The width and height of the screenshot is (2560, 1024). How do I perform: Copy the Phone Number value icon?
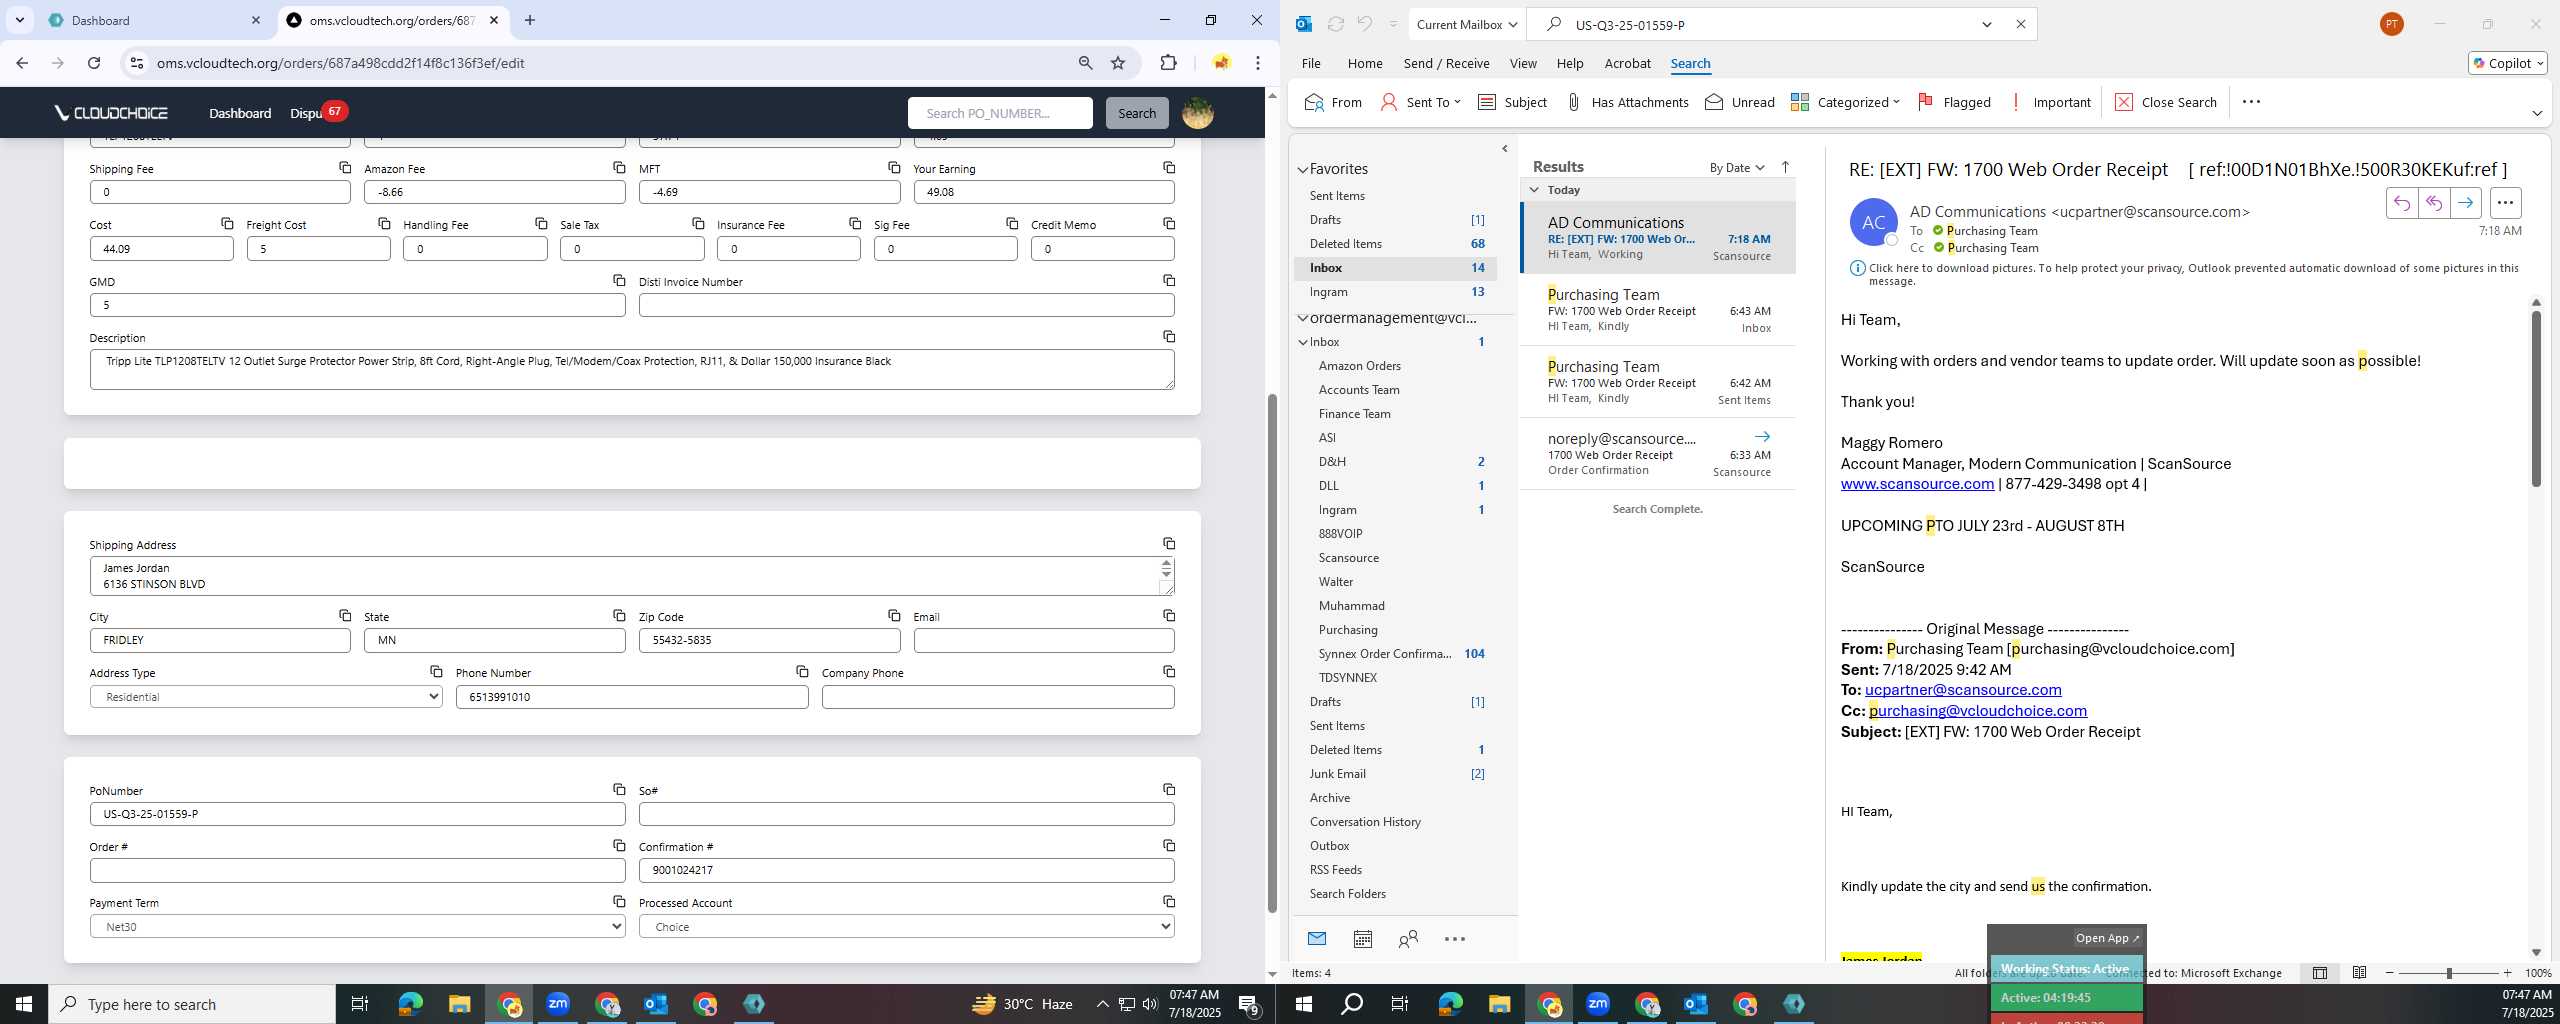802,672
